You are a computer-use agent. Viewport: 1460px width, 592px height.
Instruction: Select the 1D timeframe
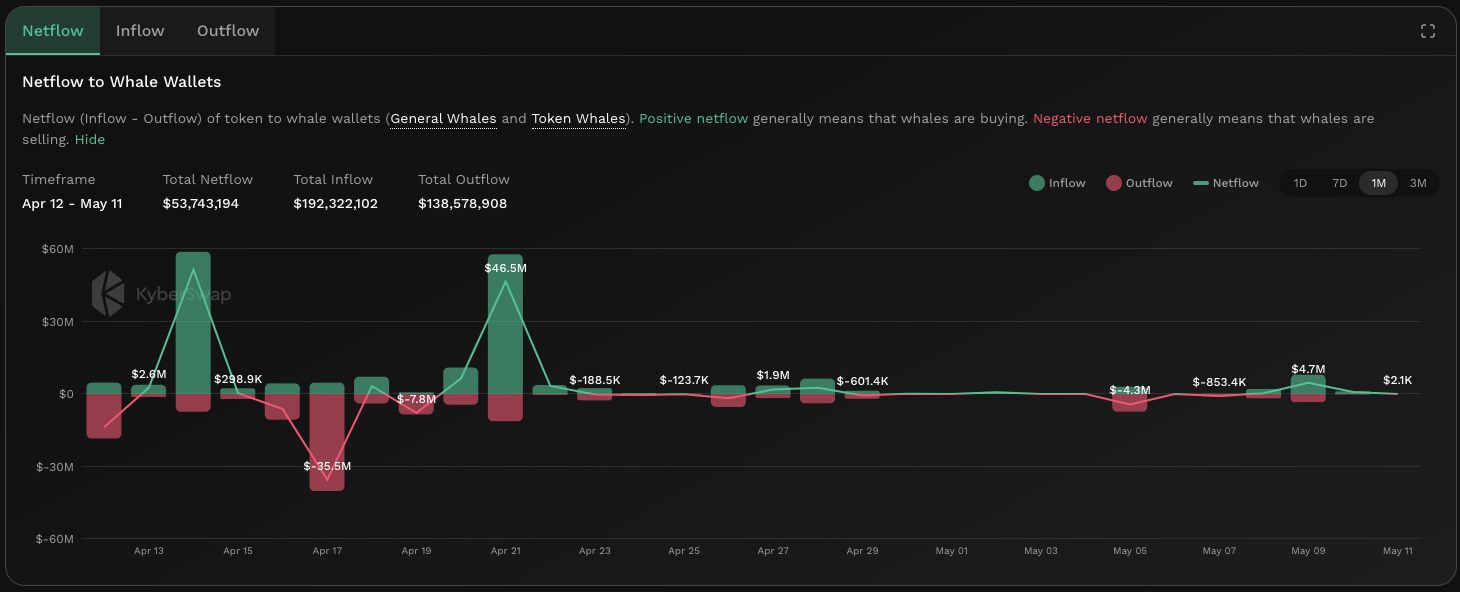coord(1300,183)
